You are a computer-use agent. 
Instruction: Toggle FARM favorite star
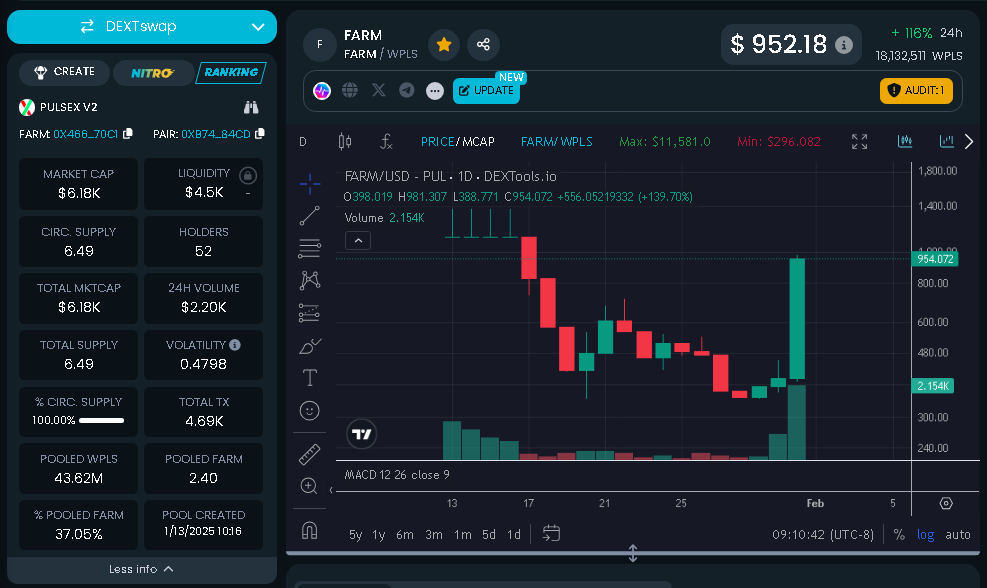pyautogui.click(x=444, y=45)
